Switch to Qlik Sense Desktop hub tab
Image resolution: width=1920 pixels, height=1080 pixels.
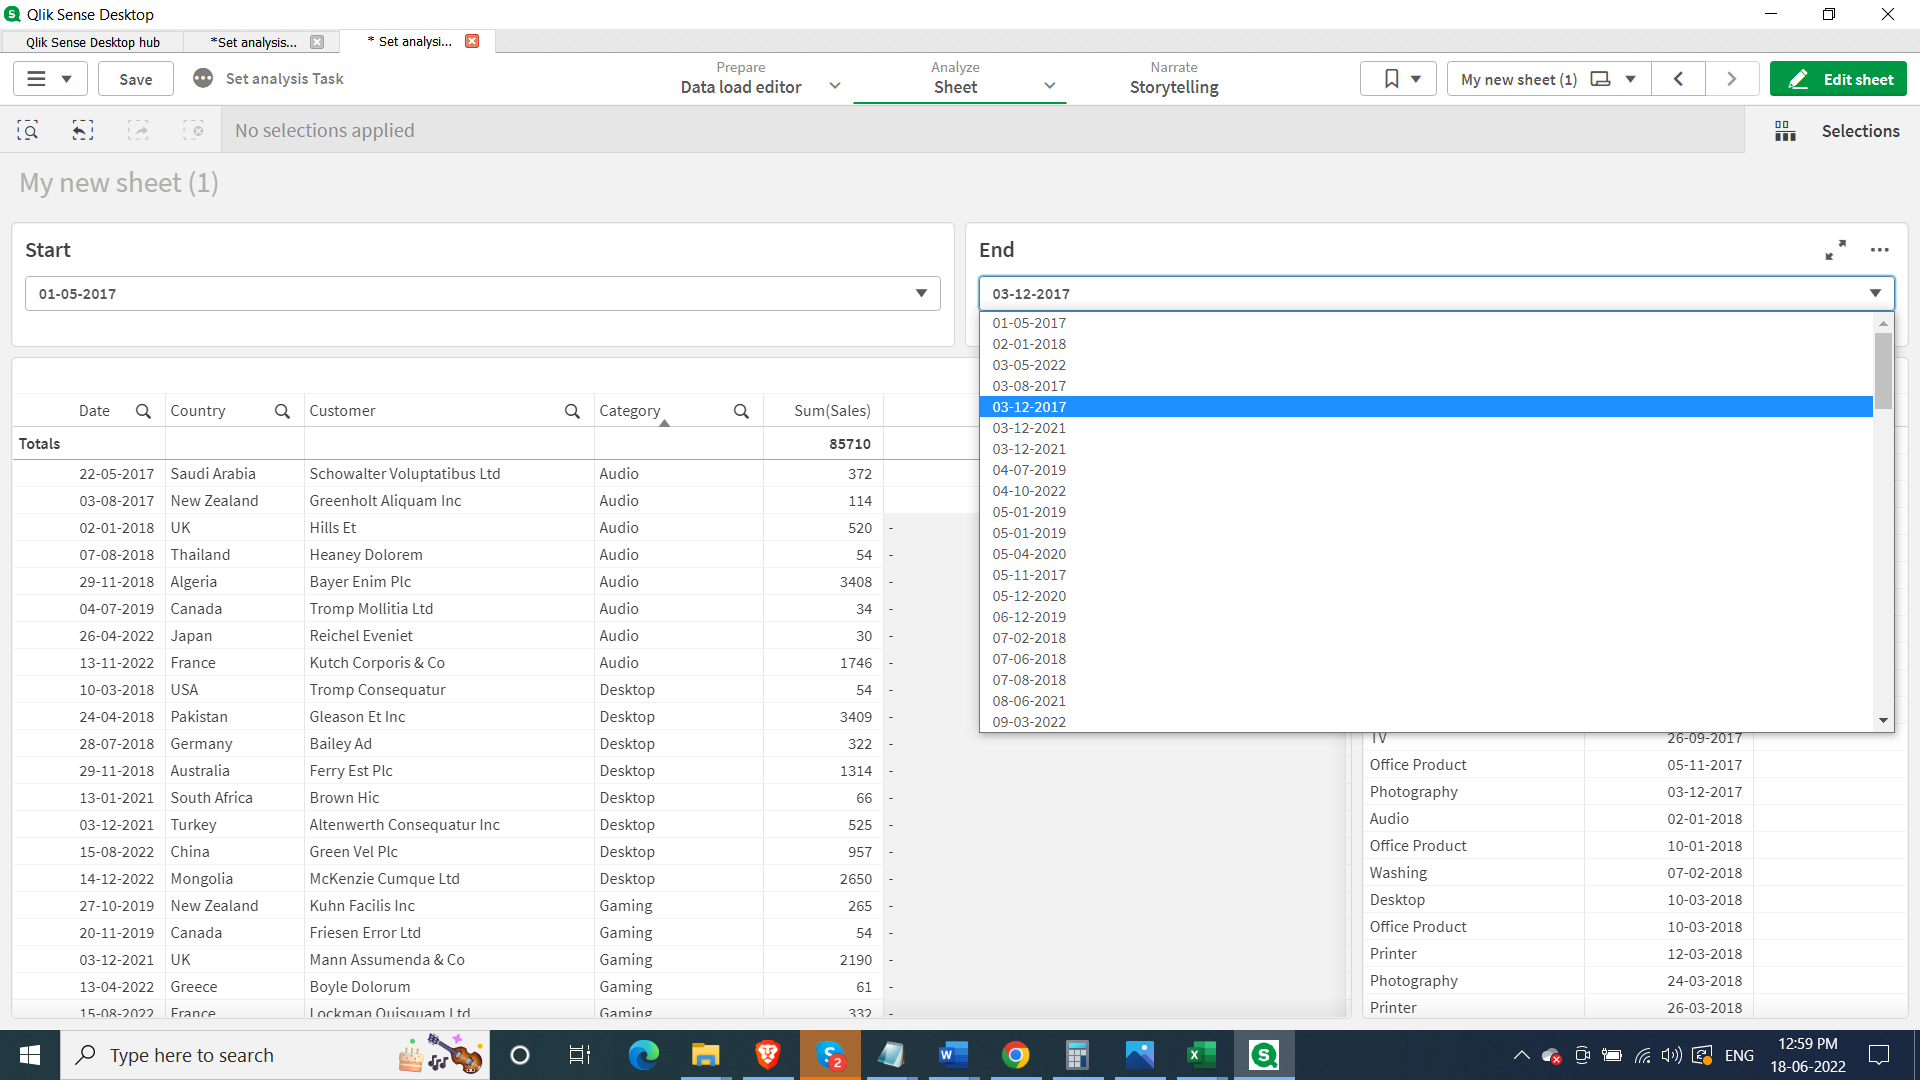pos(93,42)
